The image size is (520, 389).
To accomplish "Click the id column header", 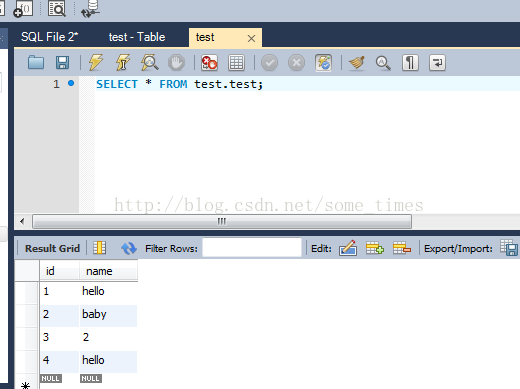I will [x=60, y=271].
